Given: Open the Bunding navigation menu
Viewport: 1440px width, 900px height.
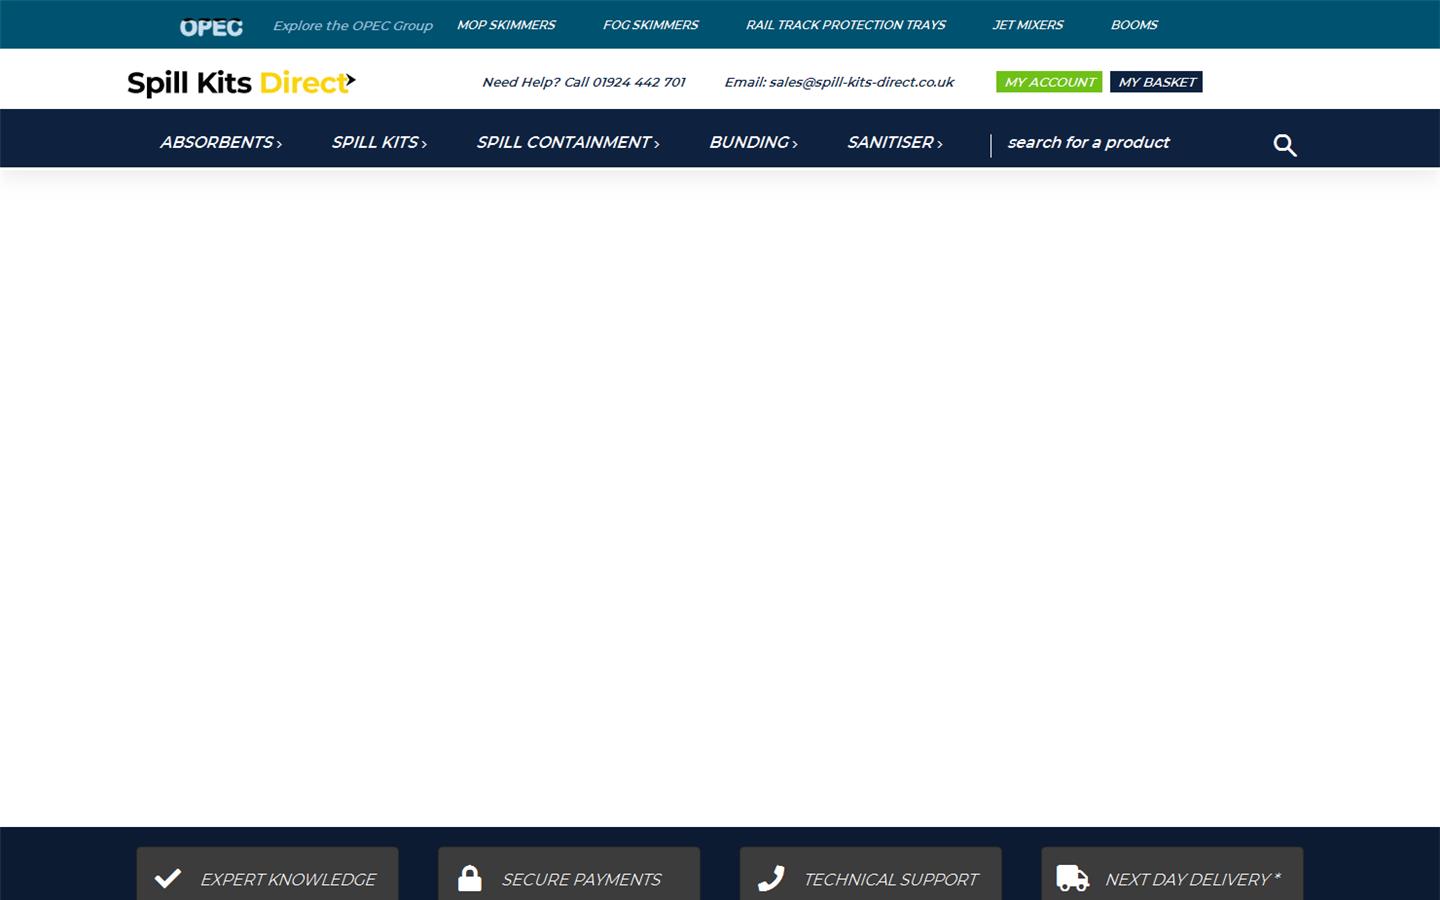Looking at the screenshot, I should [753, 143].
